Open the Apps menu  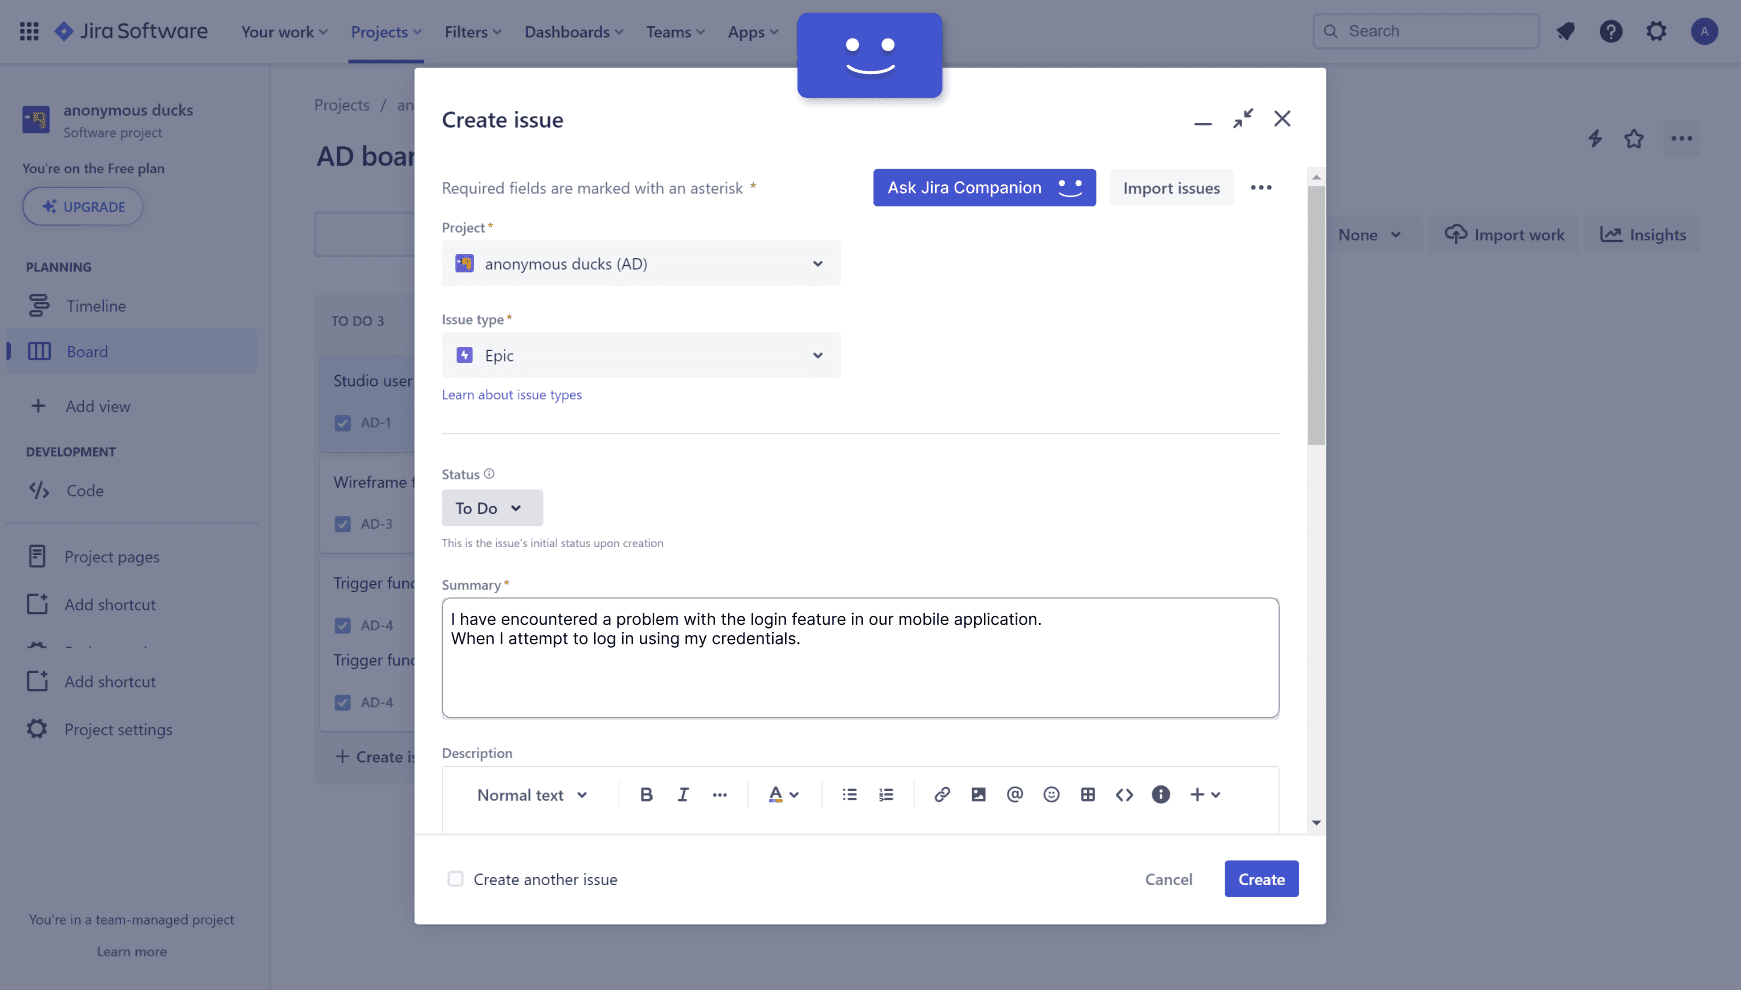753,32
